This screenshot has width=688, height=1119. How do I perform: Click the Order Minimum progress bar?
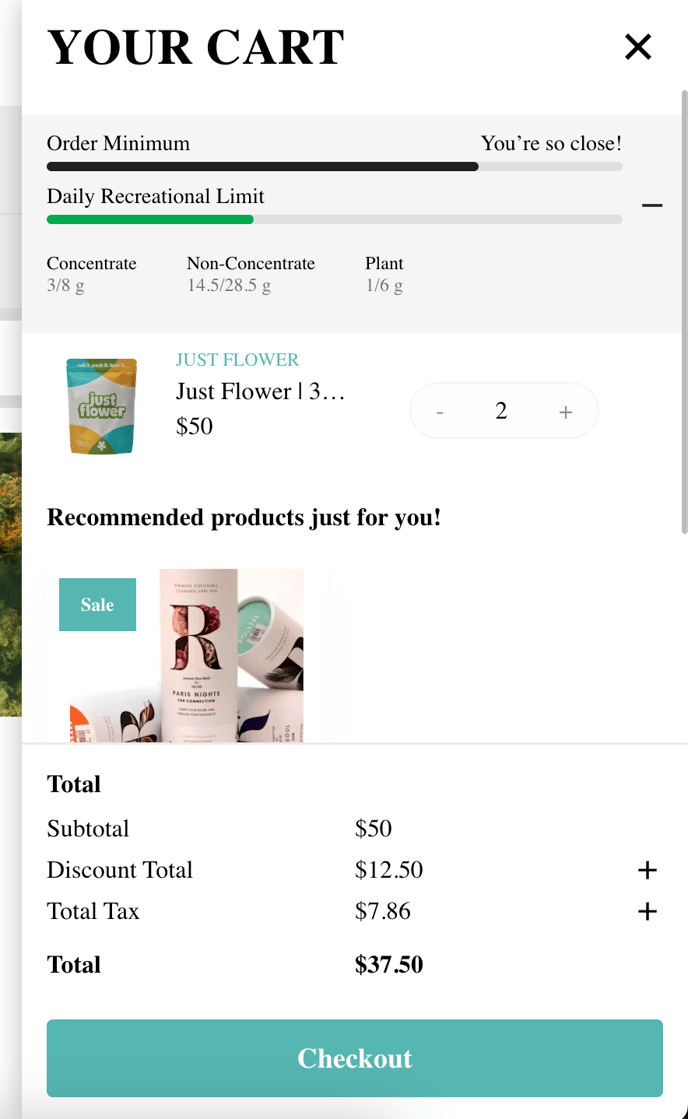[x=335, y=167]
